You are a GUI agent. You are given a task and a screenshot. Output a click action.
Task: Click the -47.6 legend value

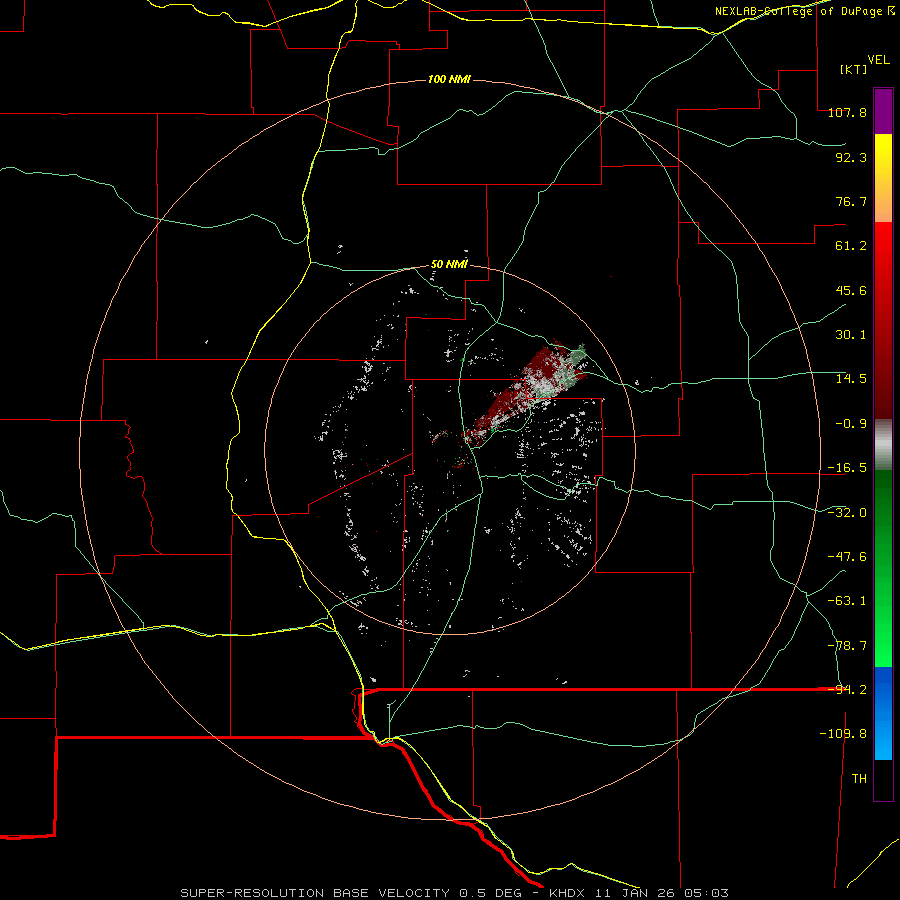(847, 557)
